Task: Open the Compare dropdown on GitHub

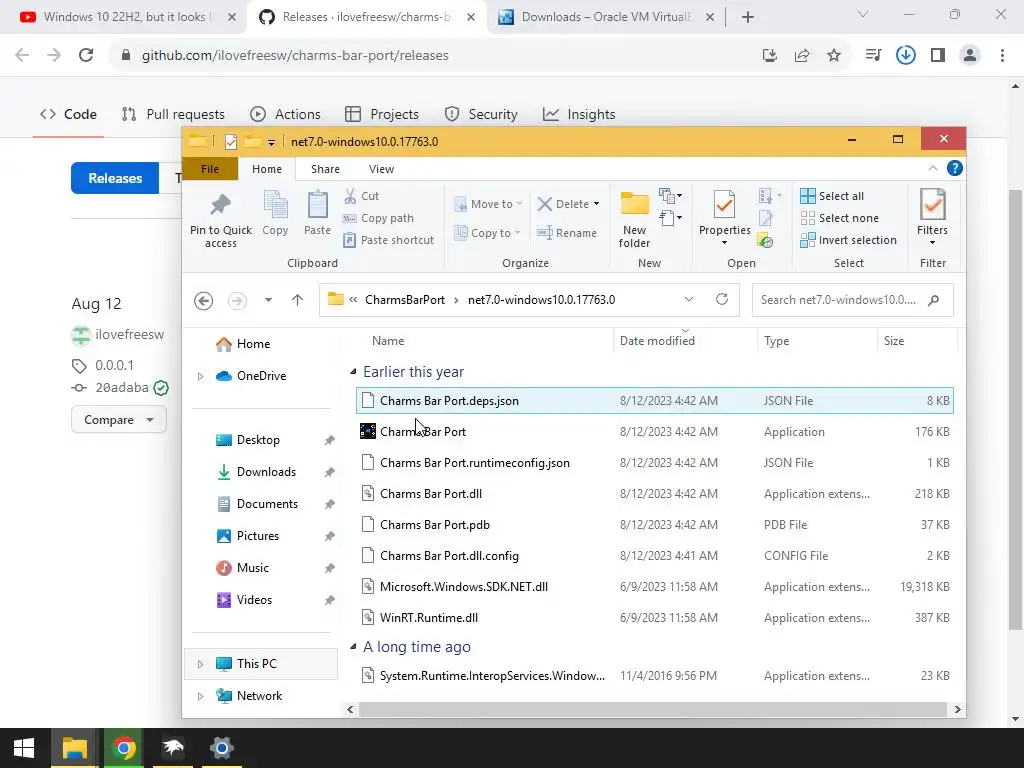Action: (x=119, y=419)
